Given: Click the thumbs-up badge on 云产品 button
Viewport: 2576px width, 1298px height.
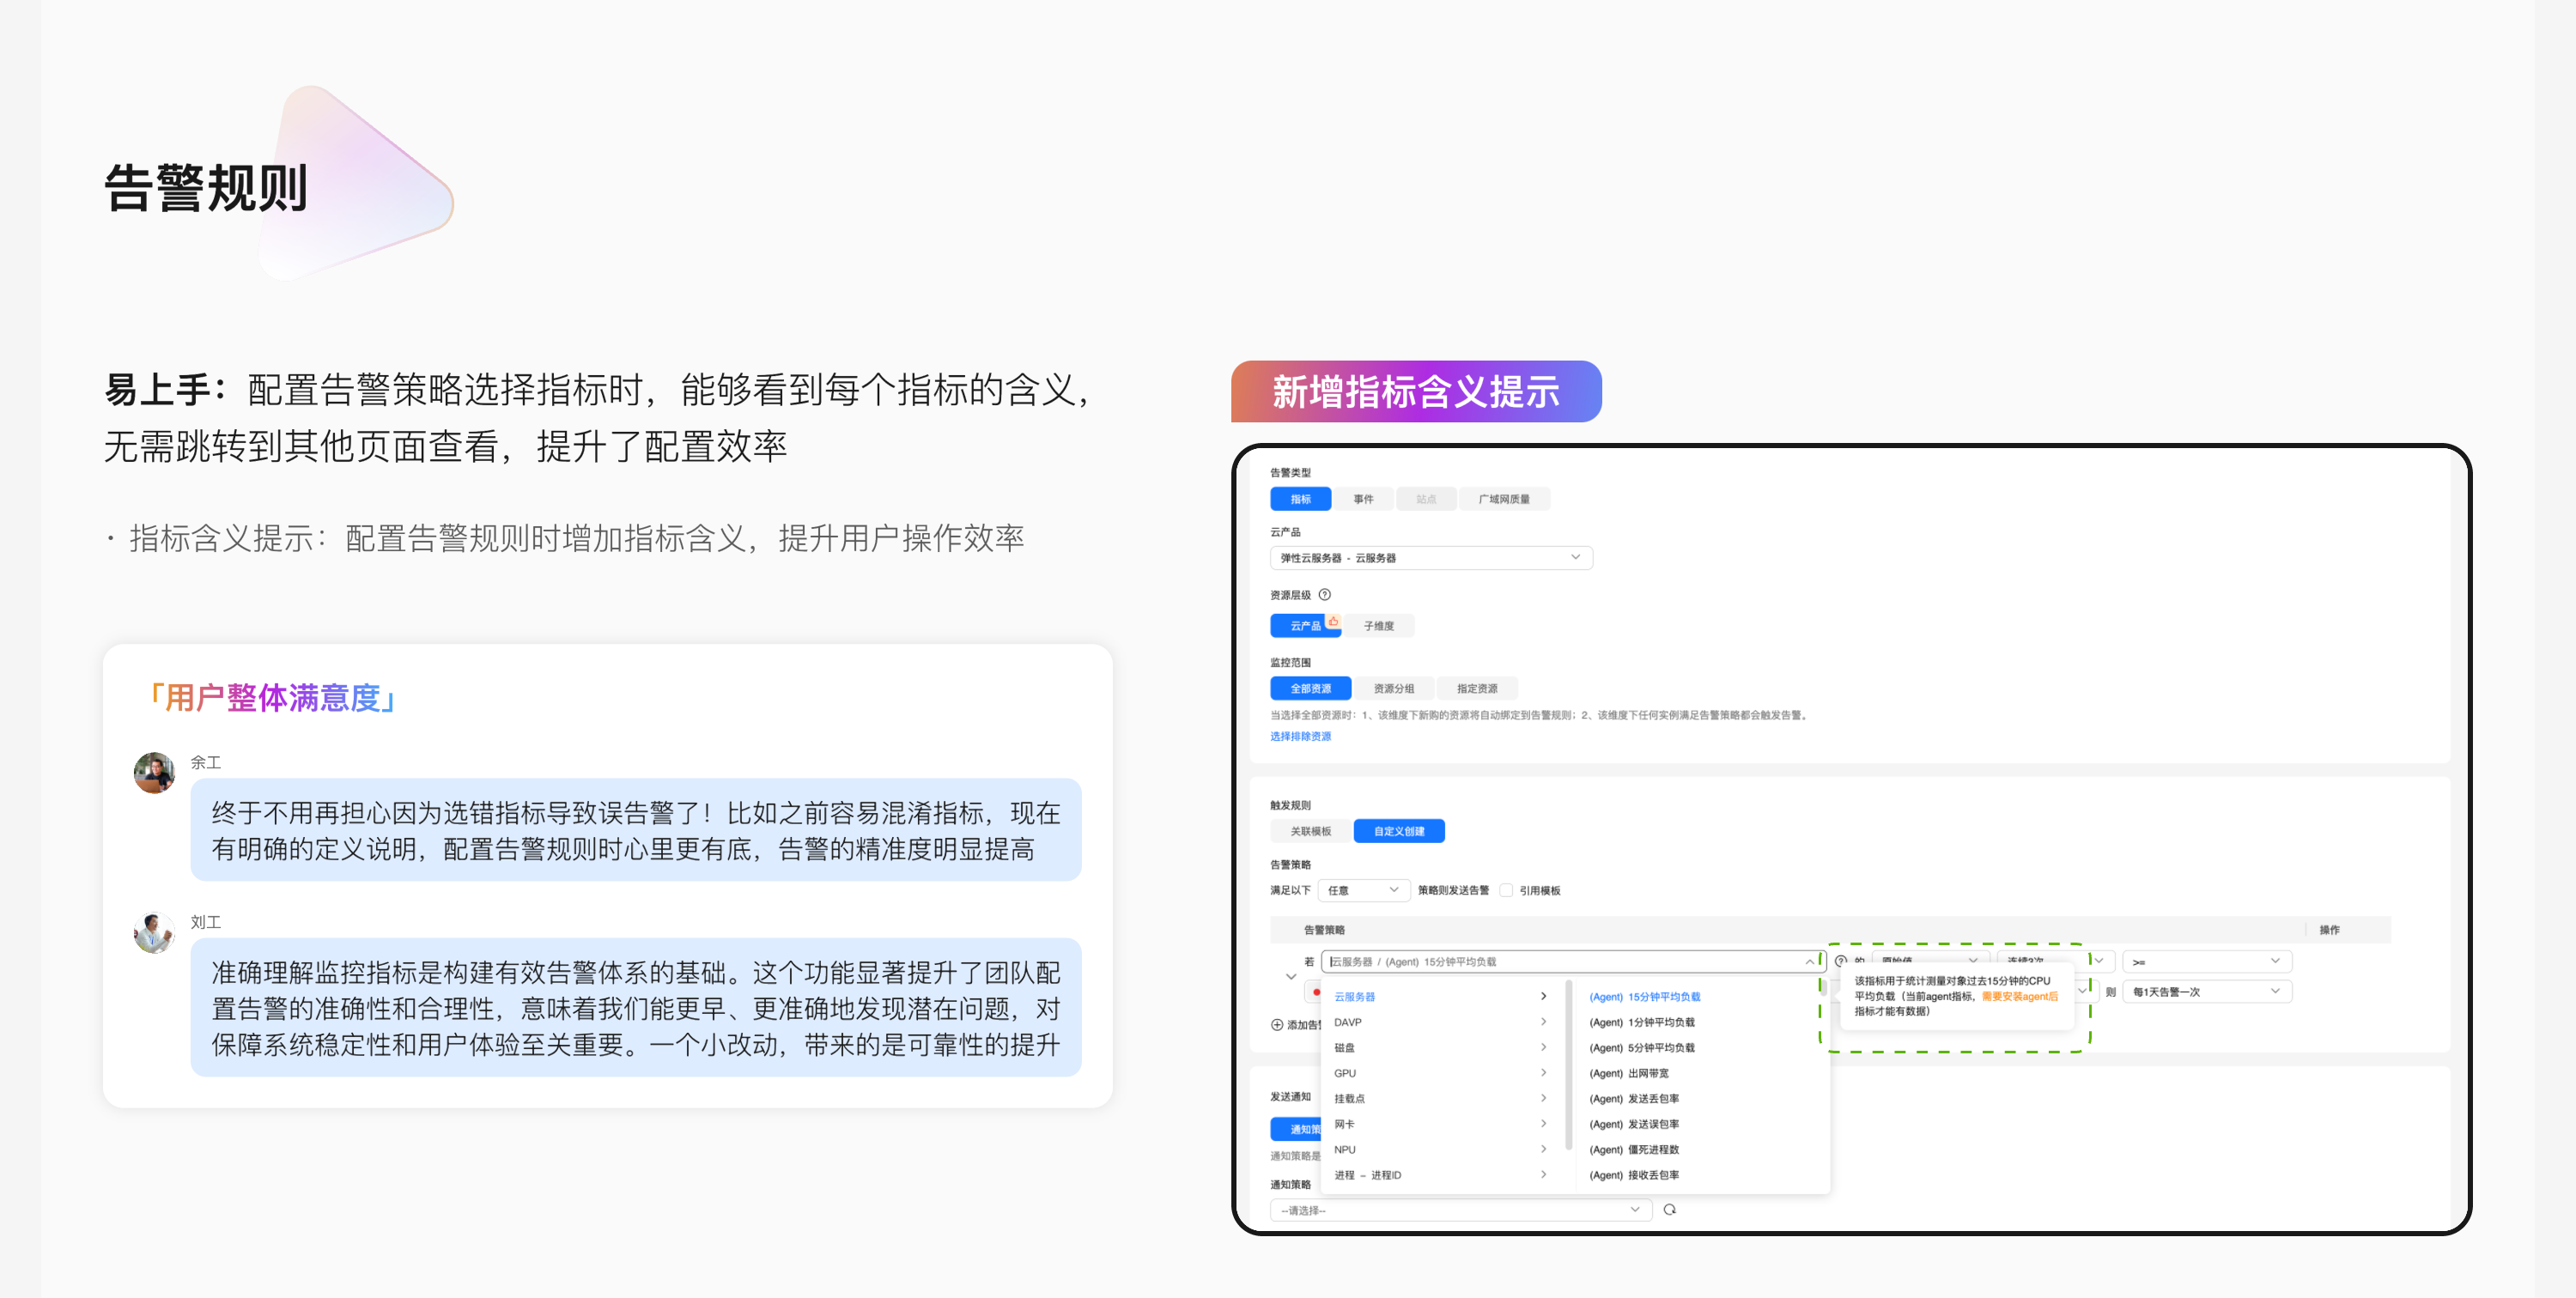Looking at the screenshot, I should click(x=1333, y=620).
